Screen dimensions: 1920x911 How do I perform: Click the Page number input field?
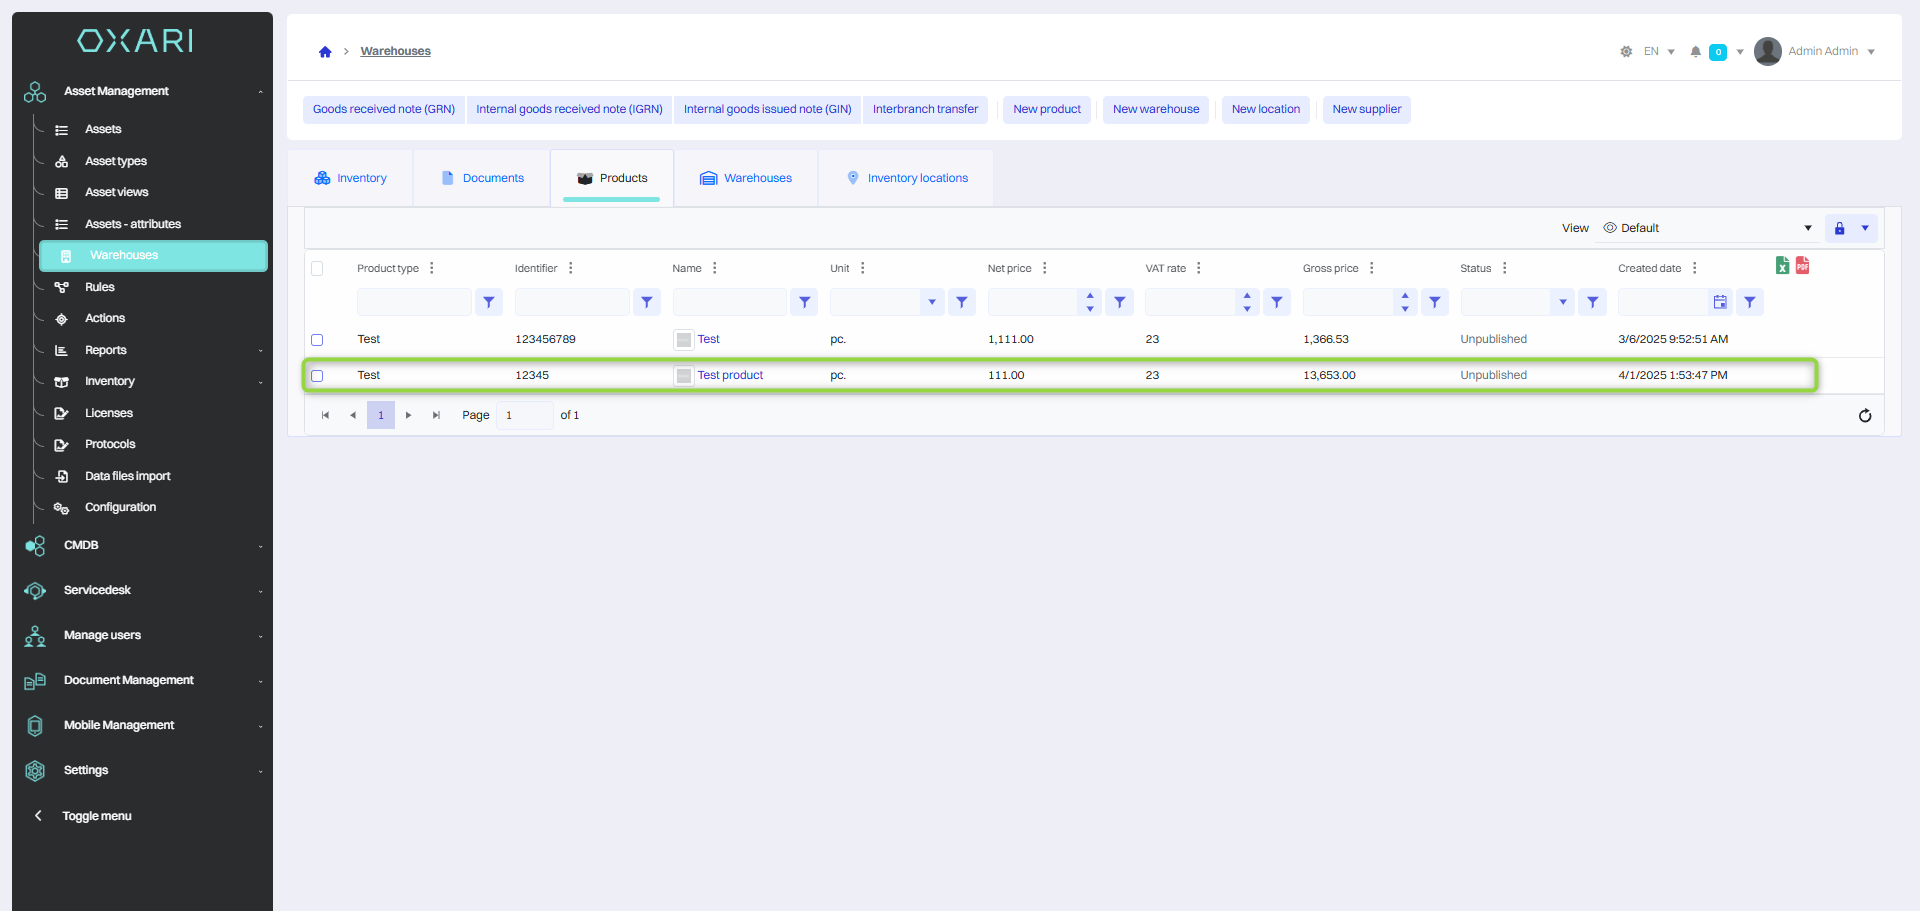pyautogui.click(x=524, y=415)
